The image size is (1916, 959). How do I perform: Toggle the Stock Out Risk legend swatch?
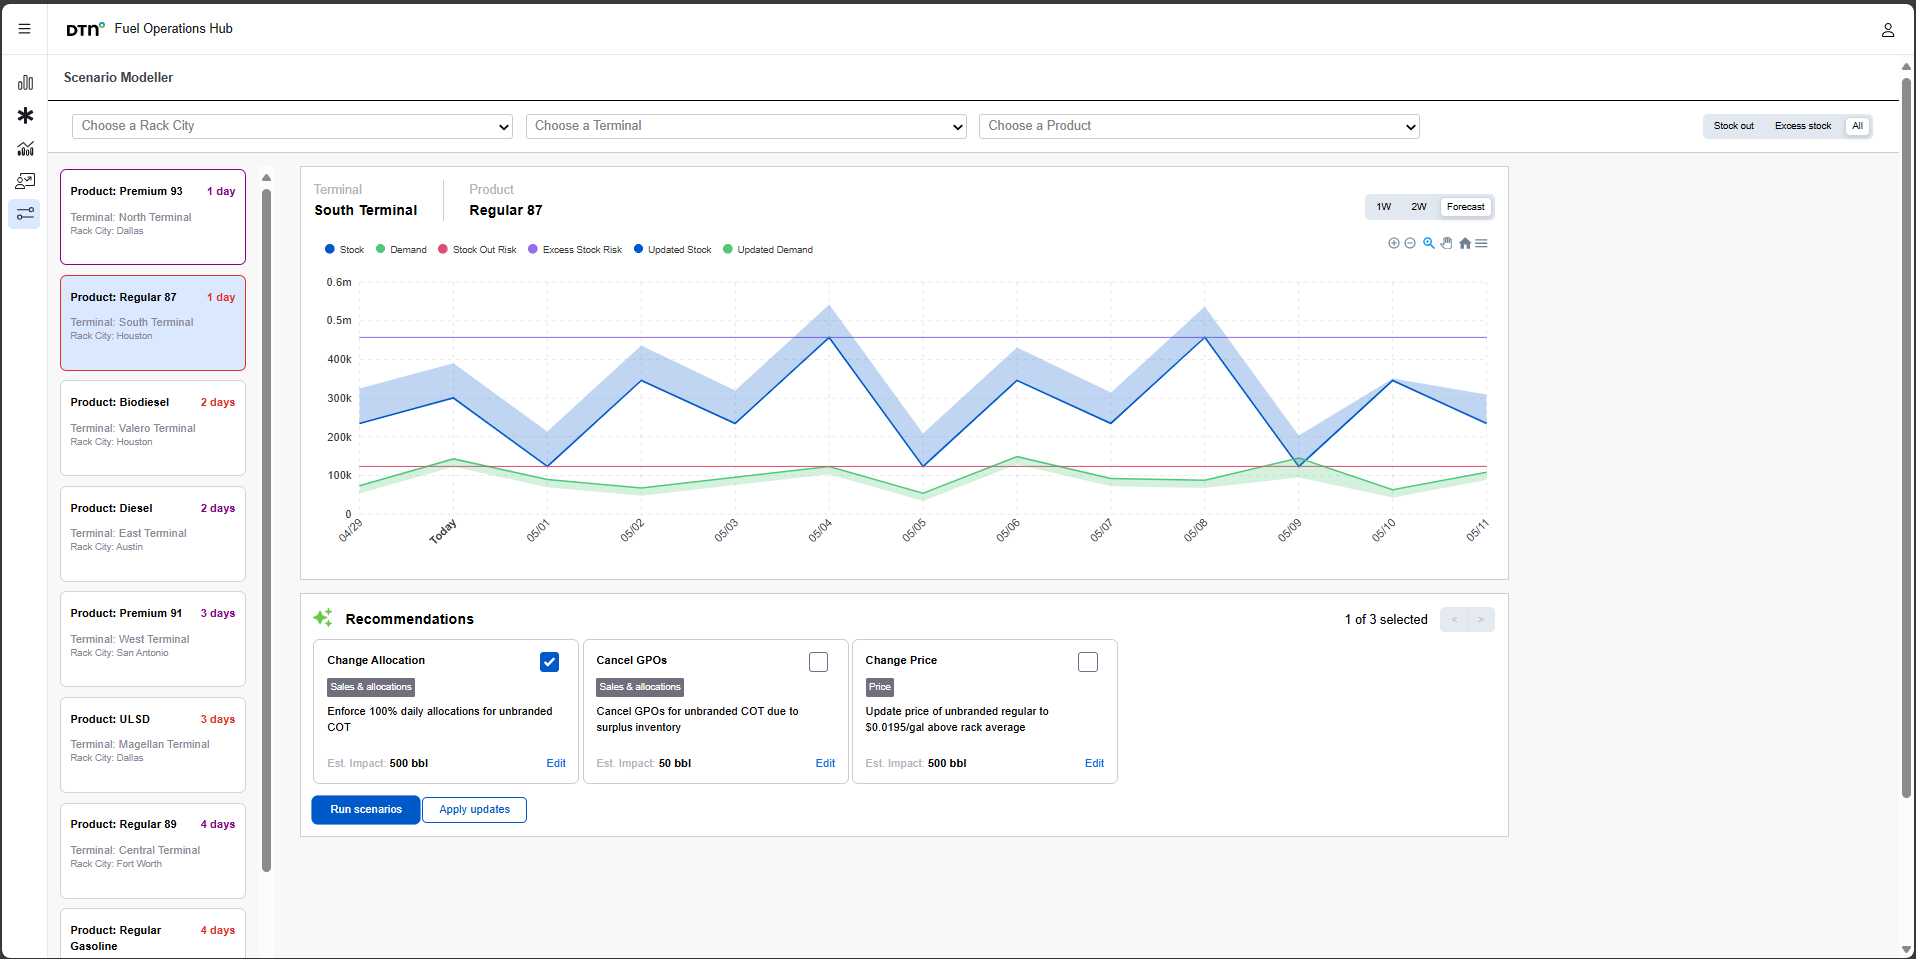(443, 249)
